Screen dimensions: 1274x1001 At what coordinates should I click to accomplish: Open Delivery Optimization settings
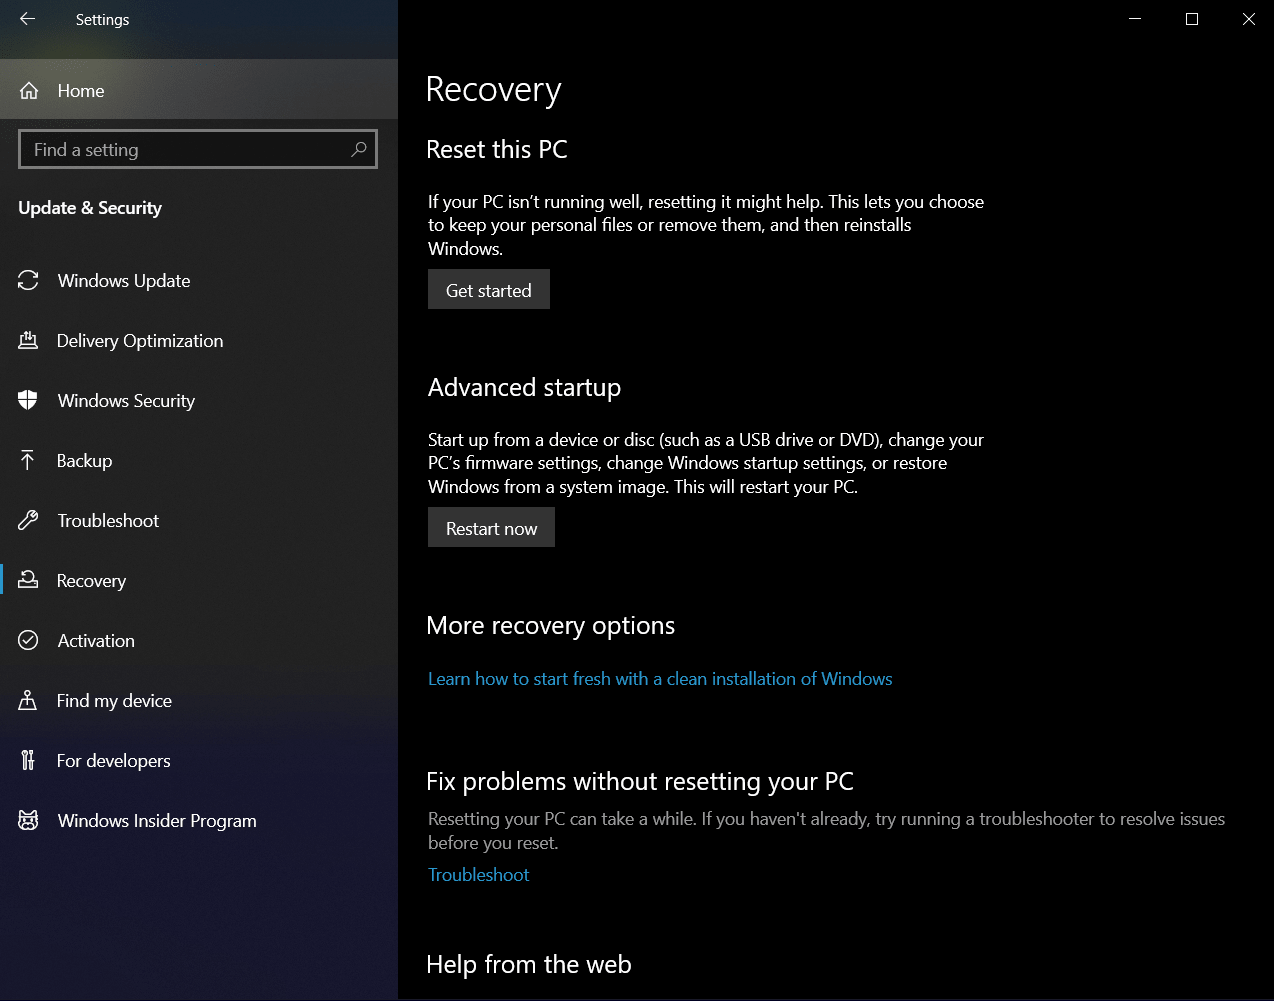click(x=199, y=341)
